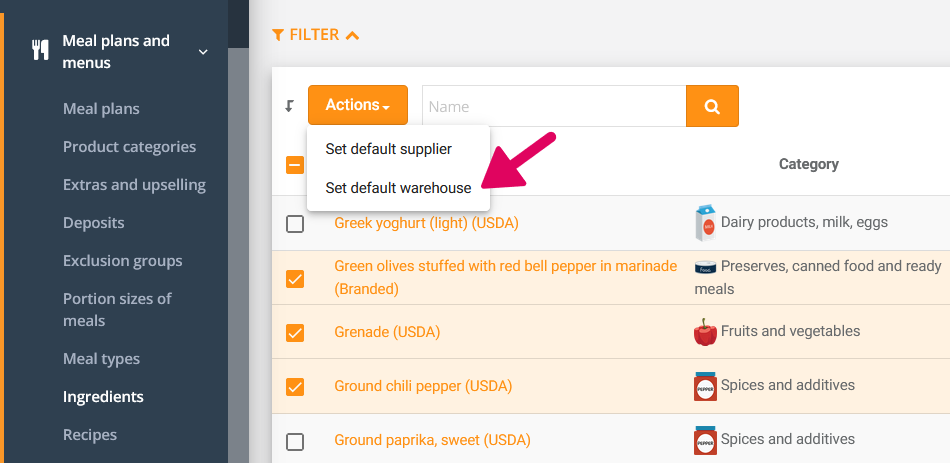Click the pepper jar icon beside Ground chili

[705, 386]
